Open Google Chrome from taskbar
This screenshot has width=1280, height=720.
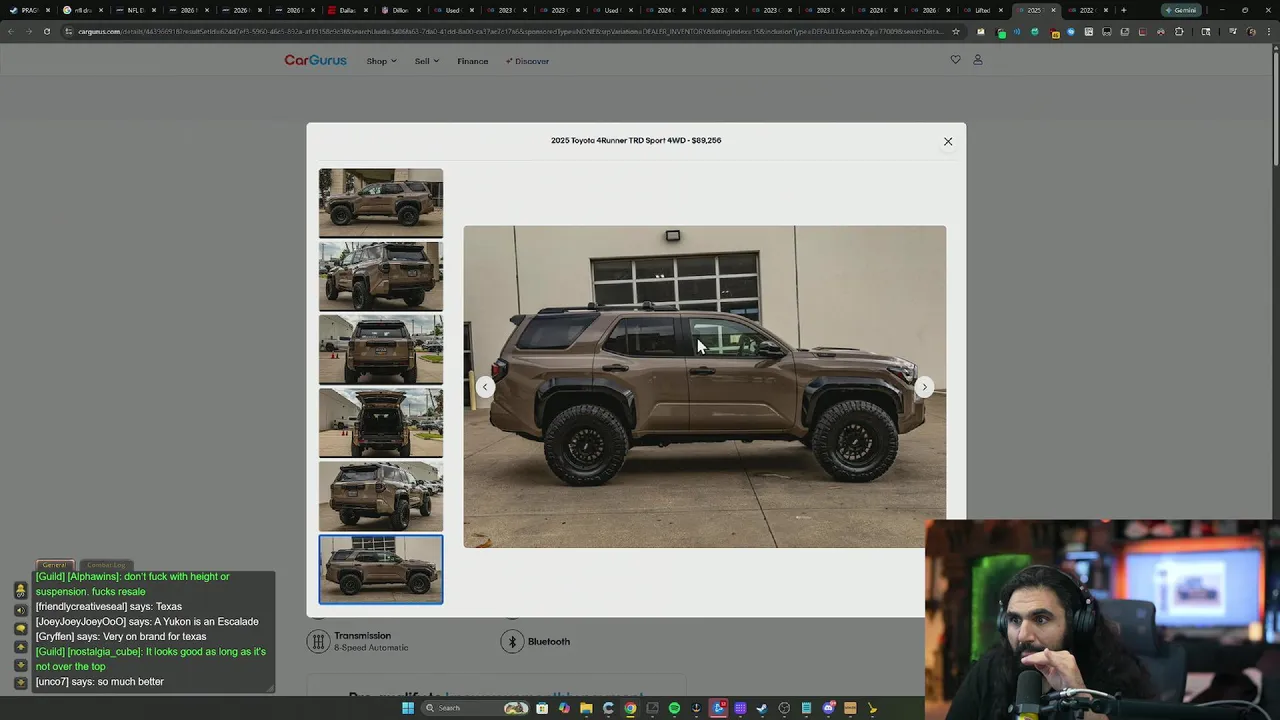[630, 708]
